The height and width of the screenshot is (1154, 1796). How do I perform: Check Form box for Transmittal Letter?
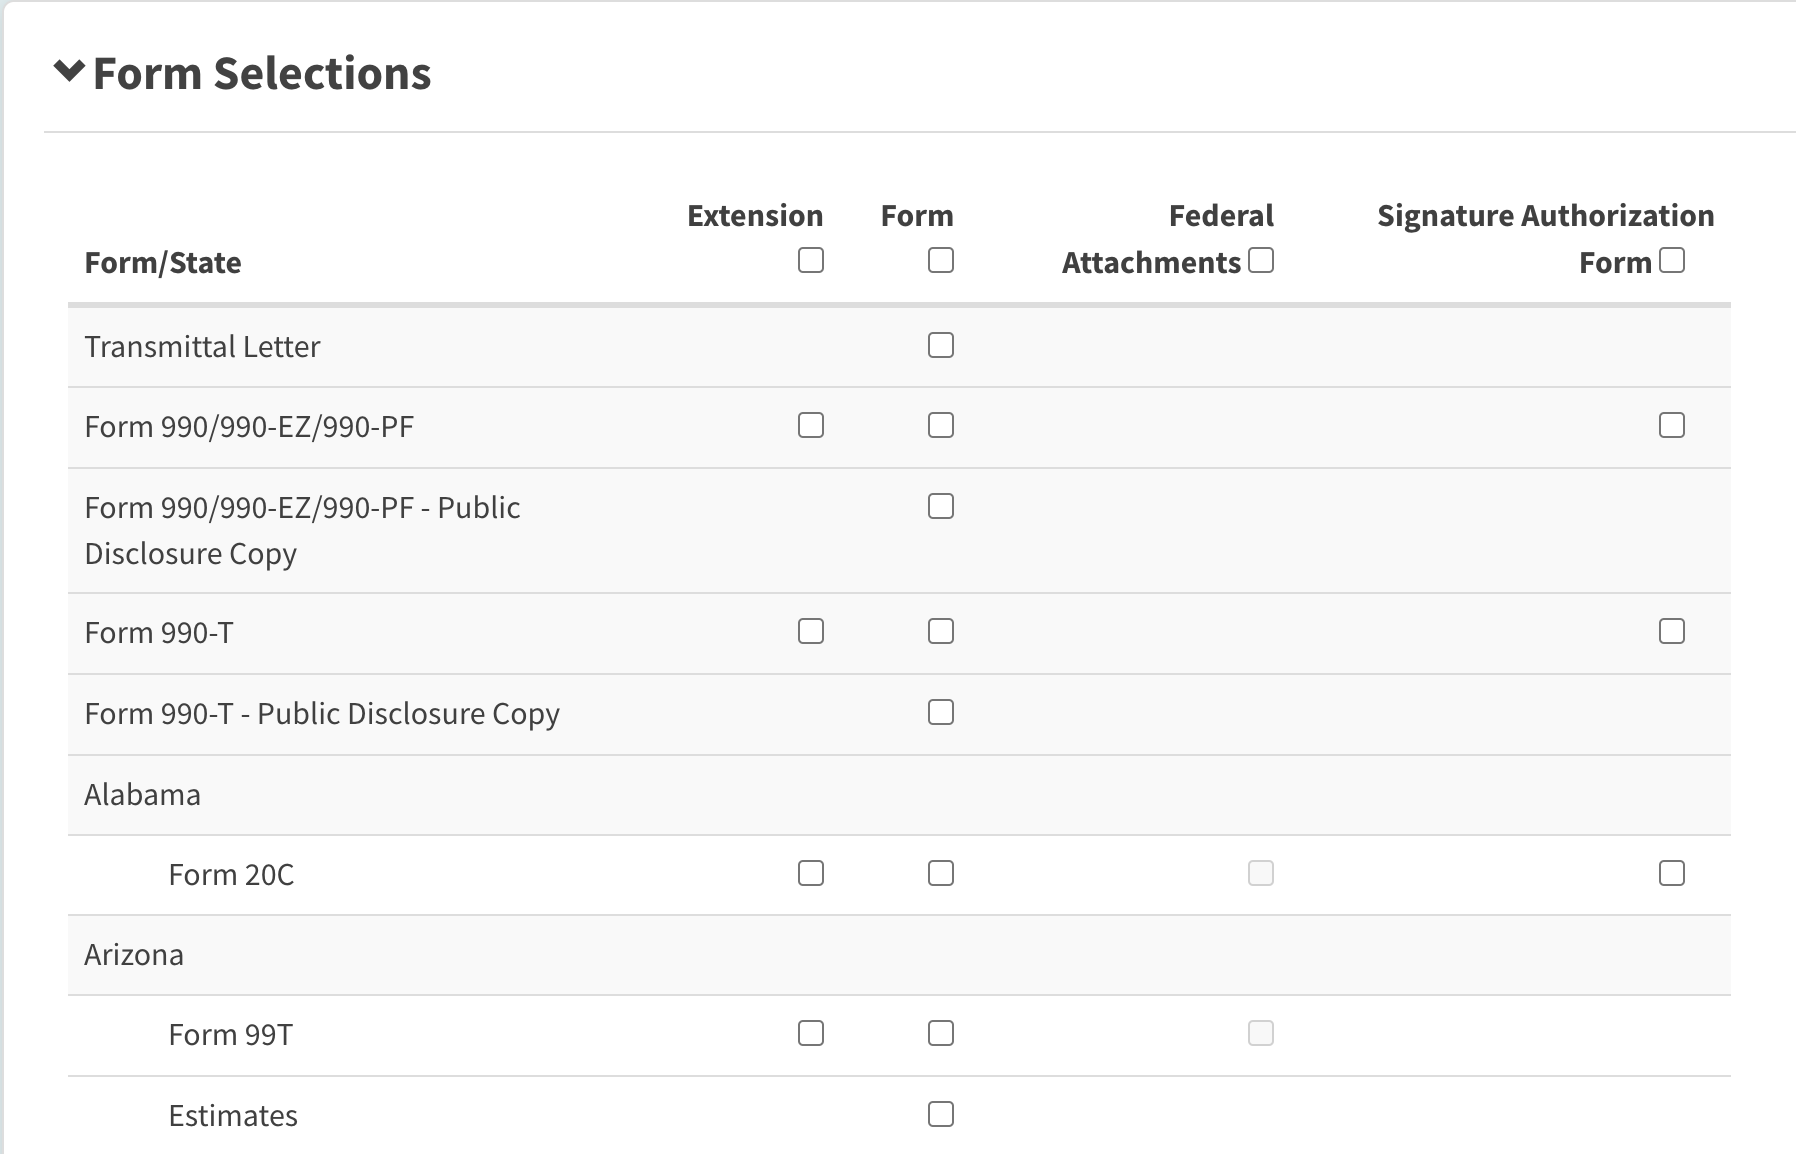pos(941,346)
